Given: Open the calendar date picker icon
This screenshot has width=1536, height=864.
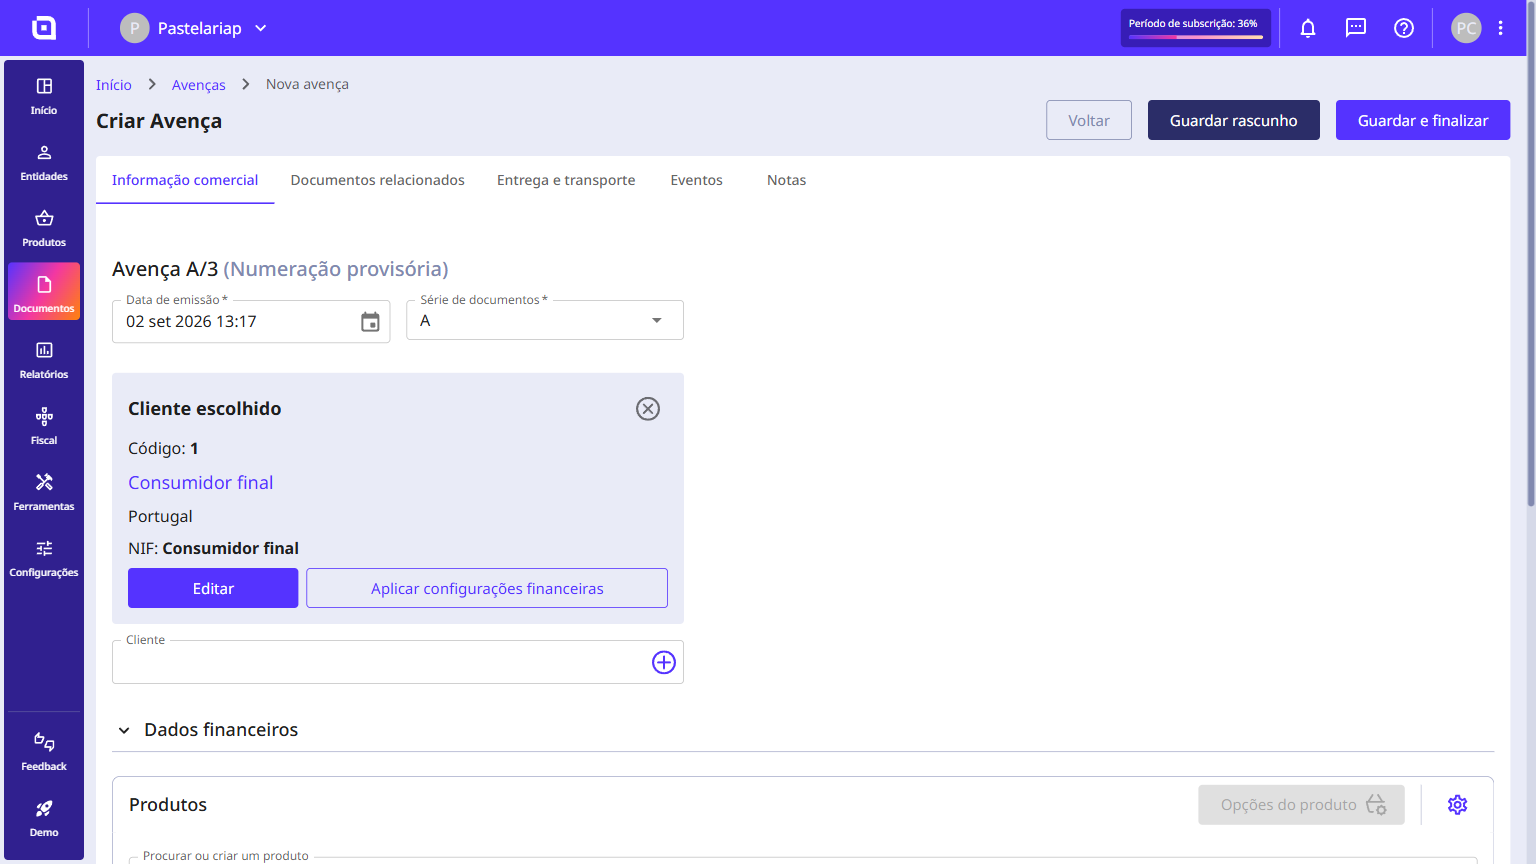Looking at the screenshot, I should point(370,322).
